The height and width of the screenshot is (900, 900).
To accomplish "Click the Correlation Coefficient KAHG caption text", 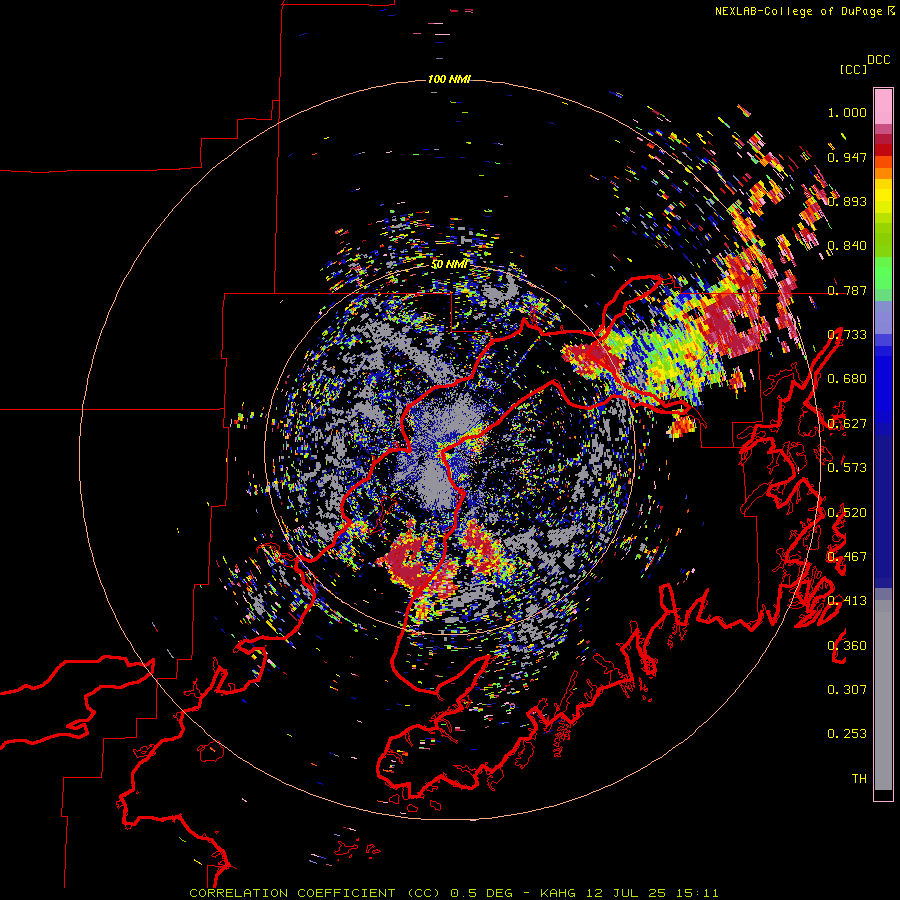I will pos(454,893).
